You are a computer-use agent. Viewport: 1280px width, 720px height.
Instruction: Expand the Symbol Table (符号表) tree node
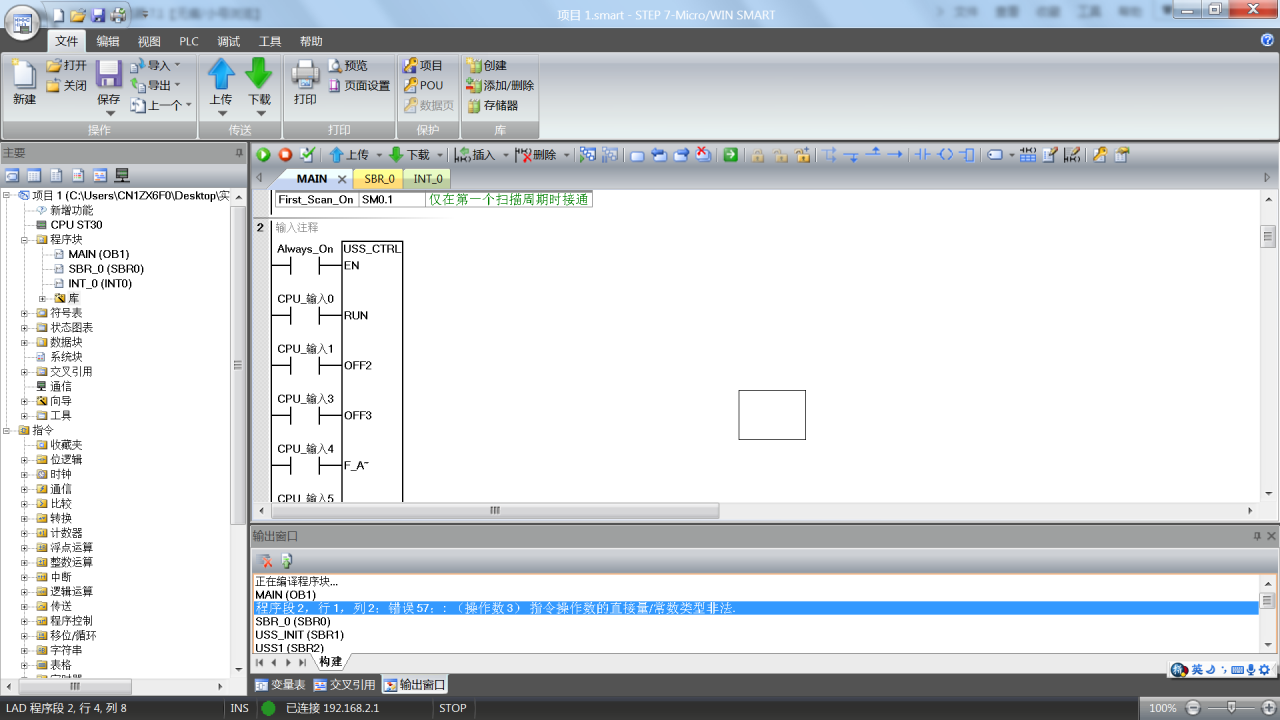coord(25,313)
